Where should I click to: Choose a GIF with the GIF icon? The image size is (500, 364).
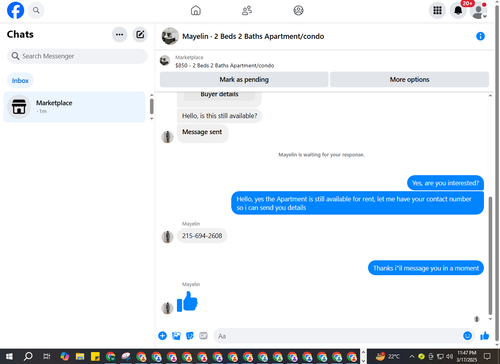pos(203,336)
